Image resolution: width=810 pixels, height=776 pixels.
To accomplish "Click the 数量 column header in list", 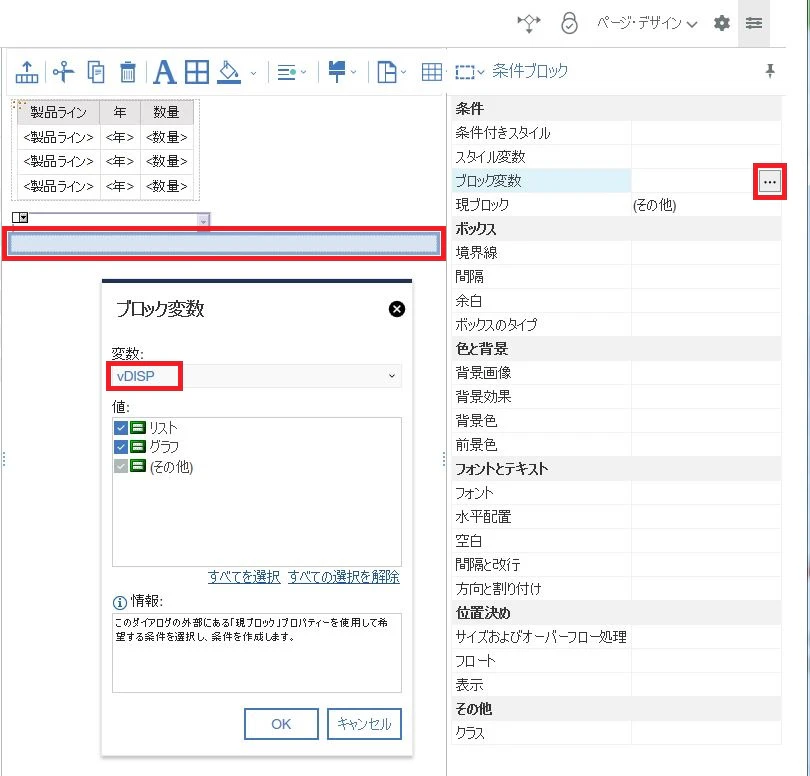I will pyautogui.click(x=166, y=112).
